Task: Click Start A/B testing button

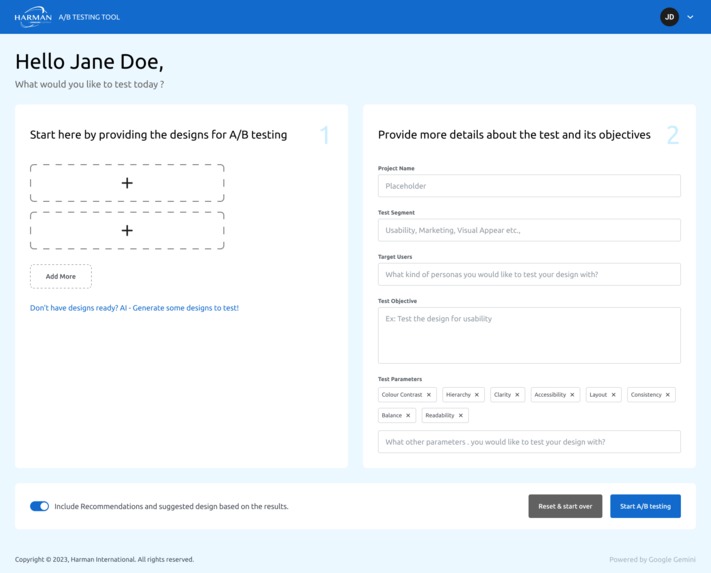Action: [x=645, y=506]
